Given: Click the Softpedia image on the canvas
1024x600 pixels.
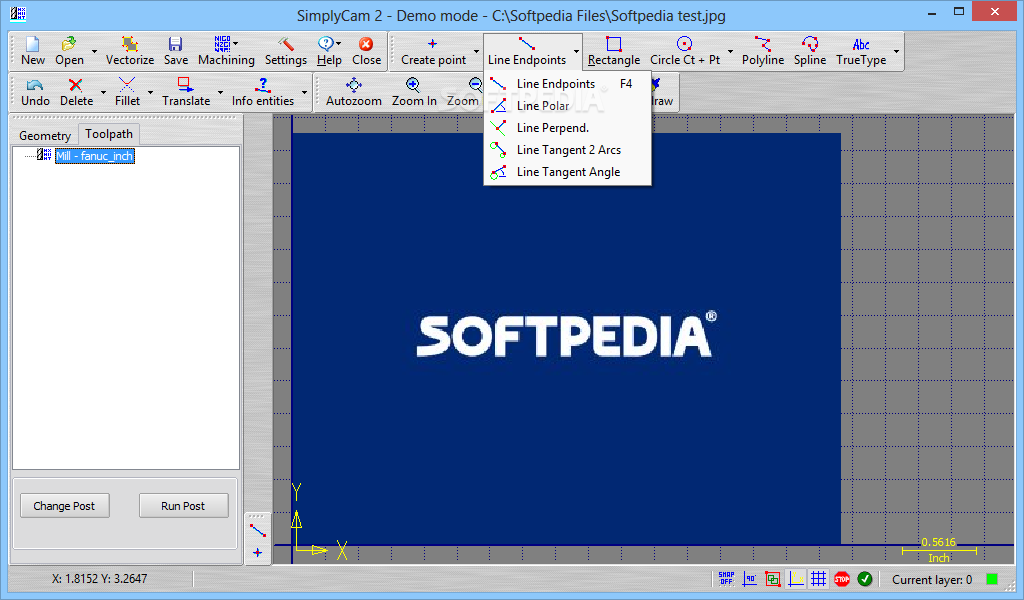Looking at the screenshot, I should pyautogui.click(x=566, y=338).
